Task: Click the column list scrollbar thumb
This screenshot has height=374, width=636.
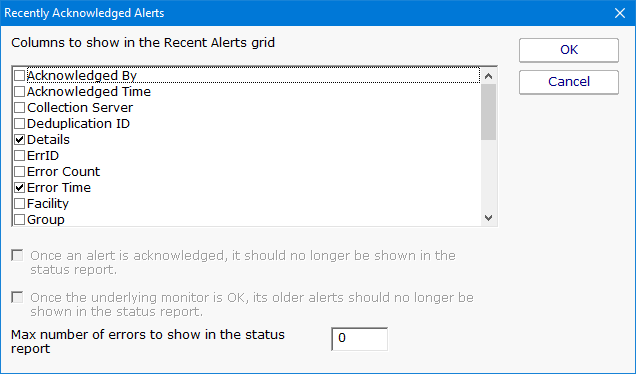Action: (x=488, y=112)
